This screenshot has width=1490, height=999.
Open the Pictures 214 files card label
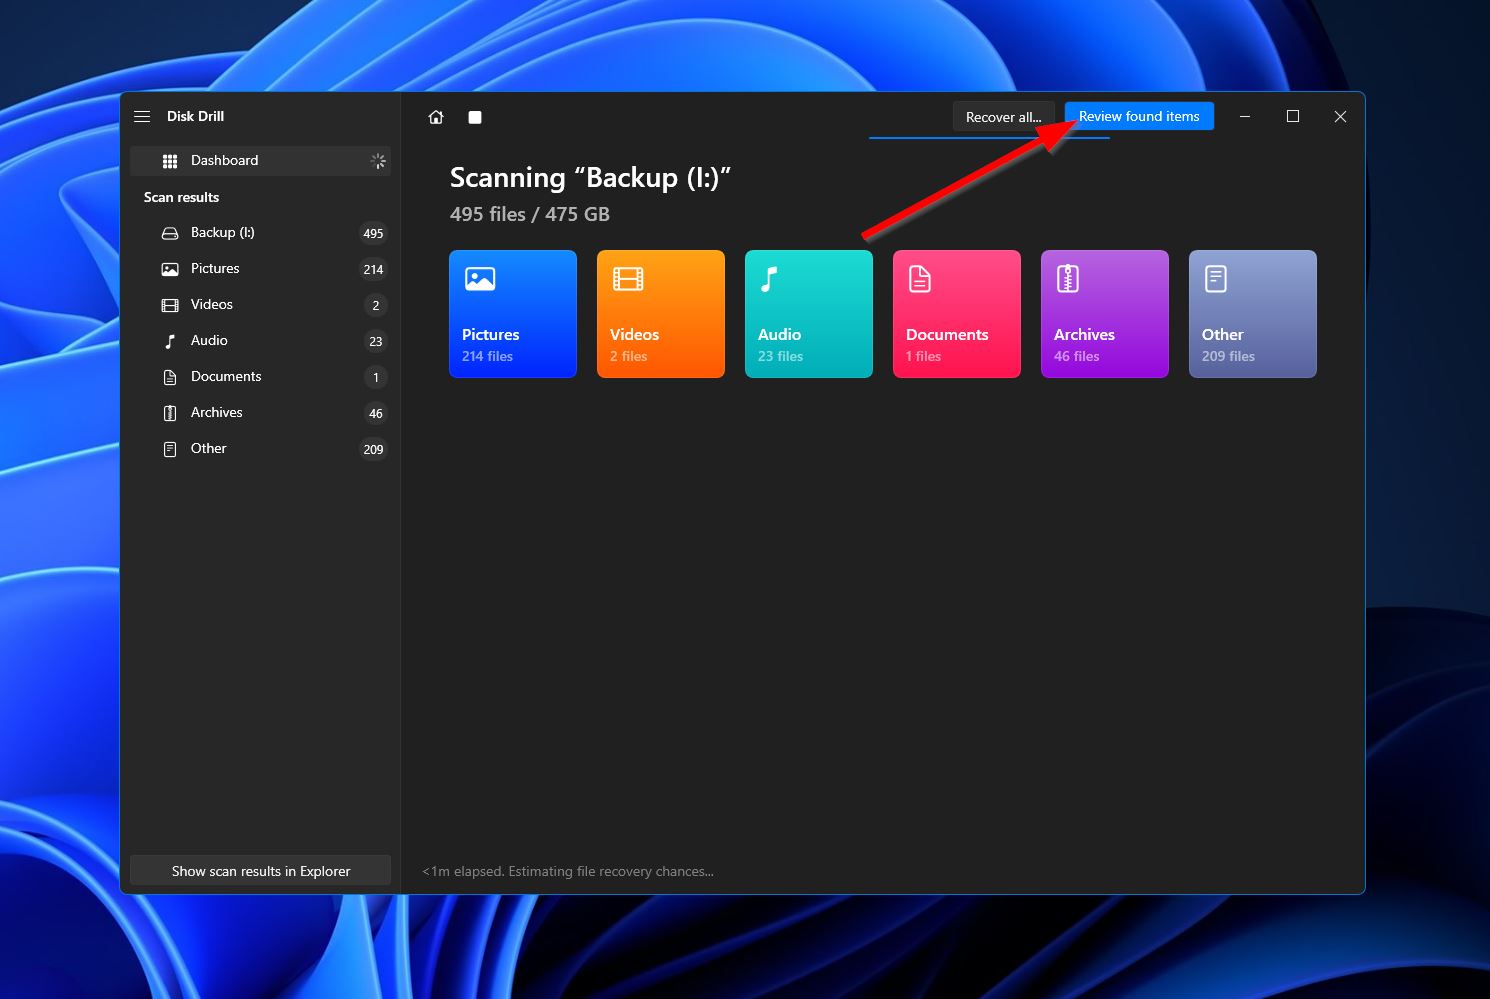(490, 344)
